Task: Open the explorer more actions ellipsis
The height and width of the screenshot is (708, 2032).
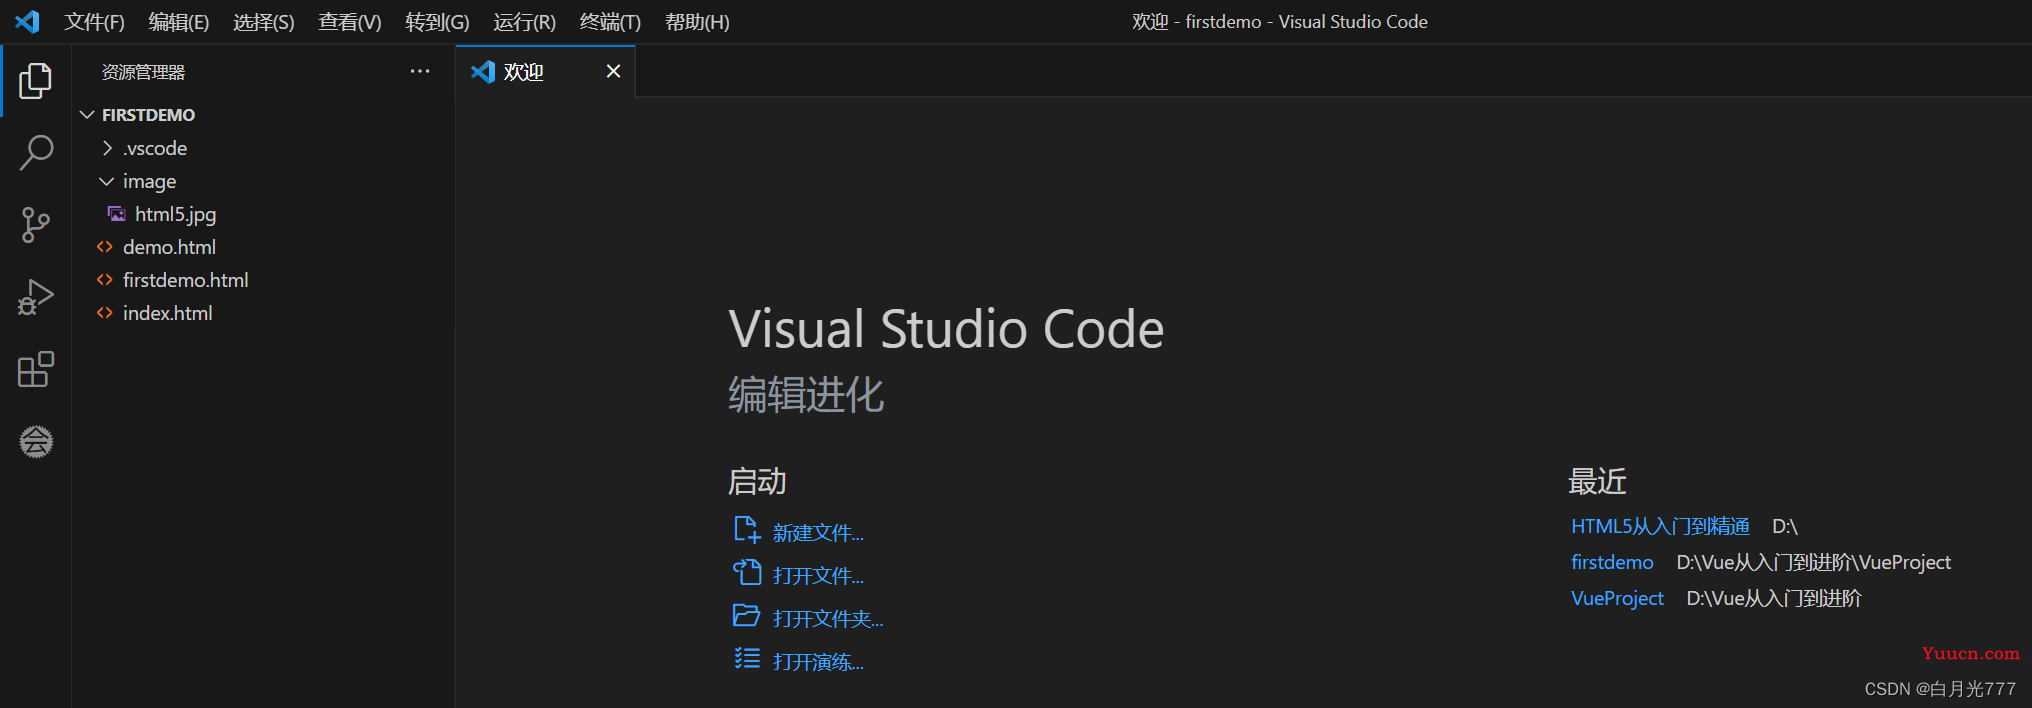Action: coord(420,71)
